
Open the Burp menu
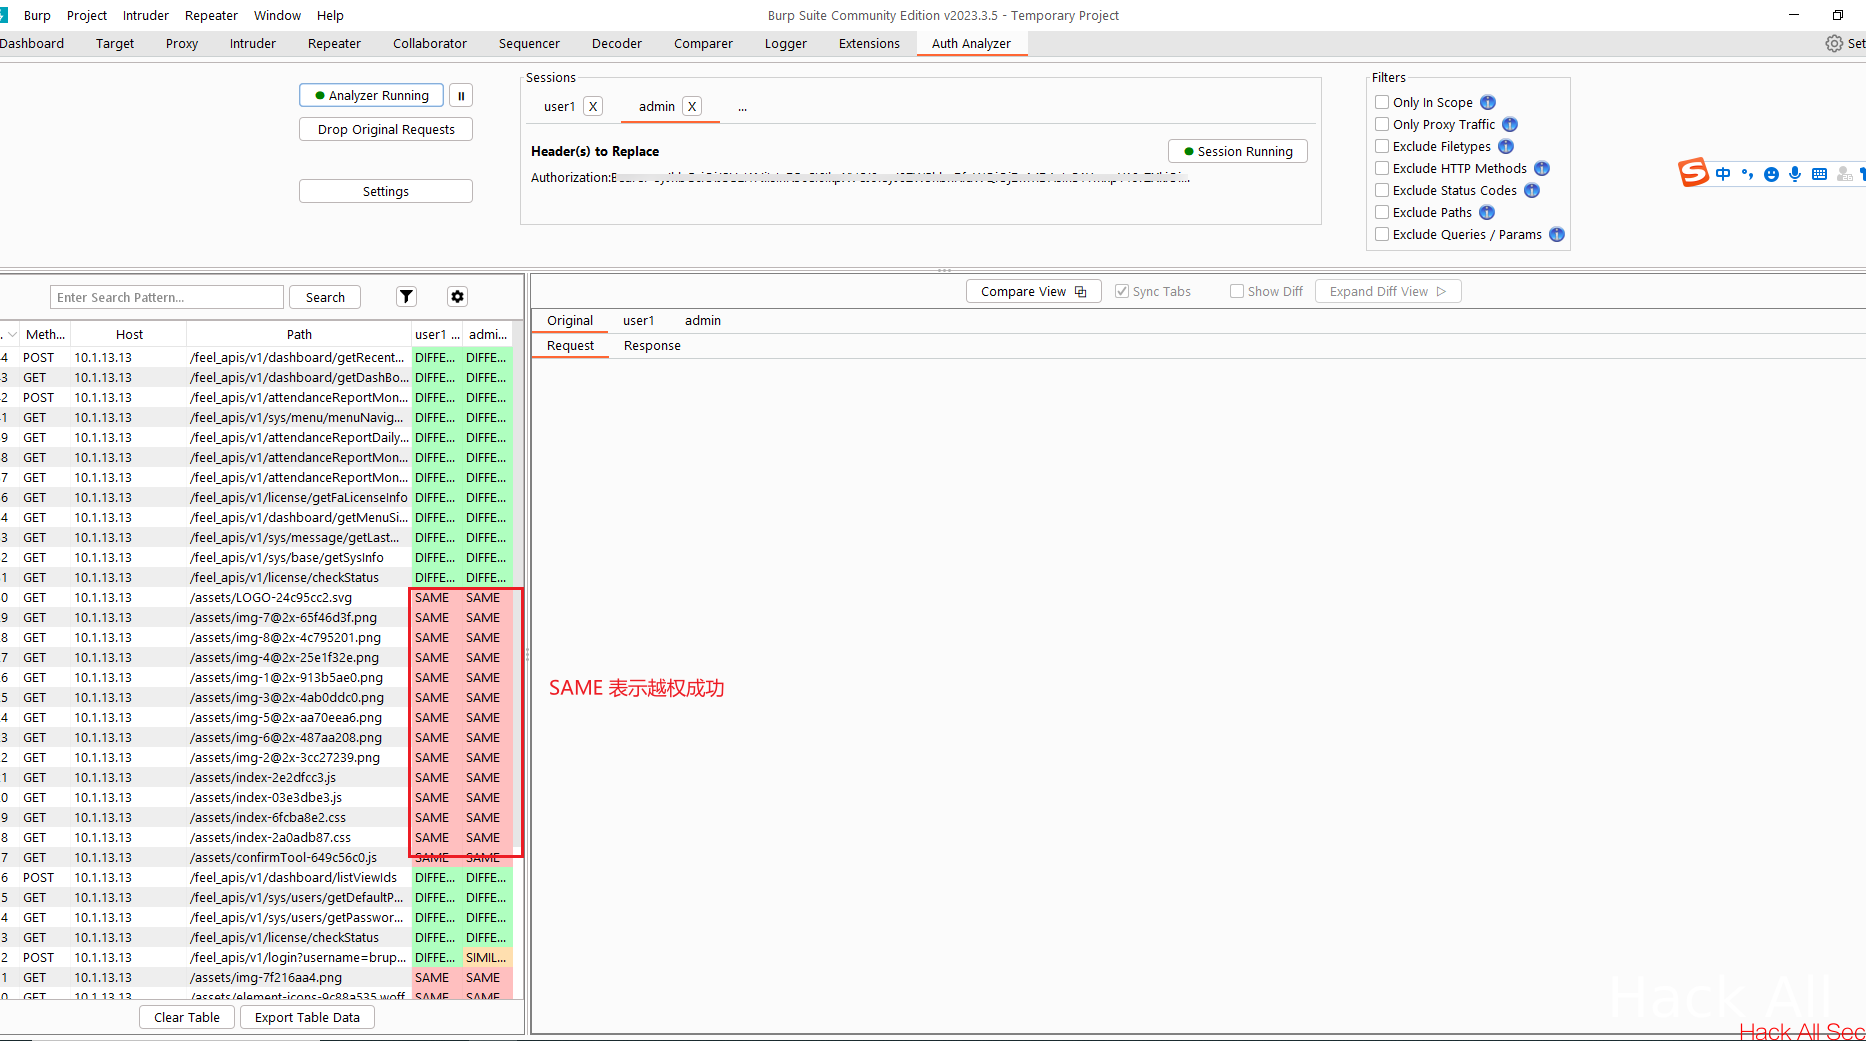[37, 16]
